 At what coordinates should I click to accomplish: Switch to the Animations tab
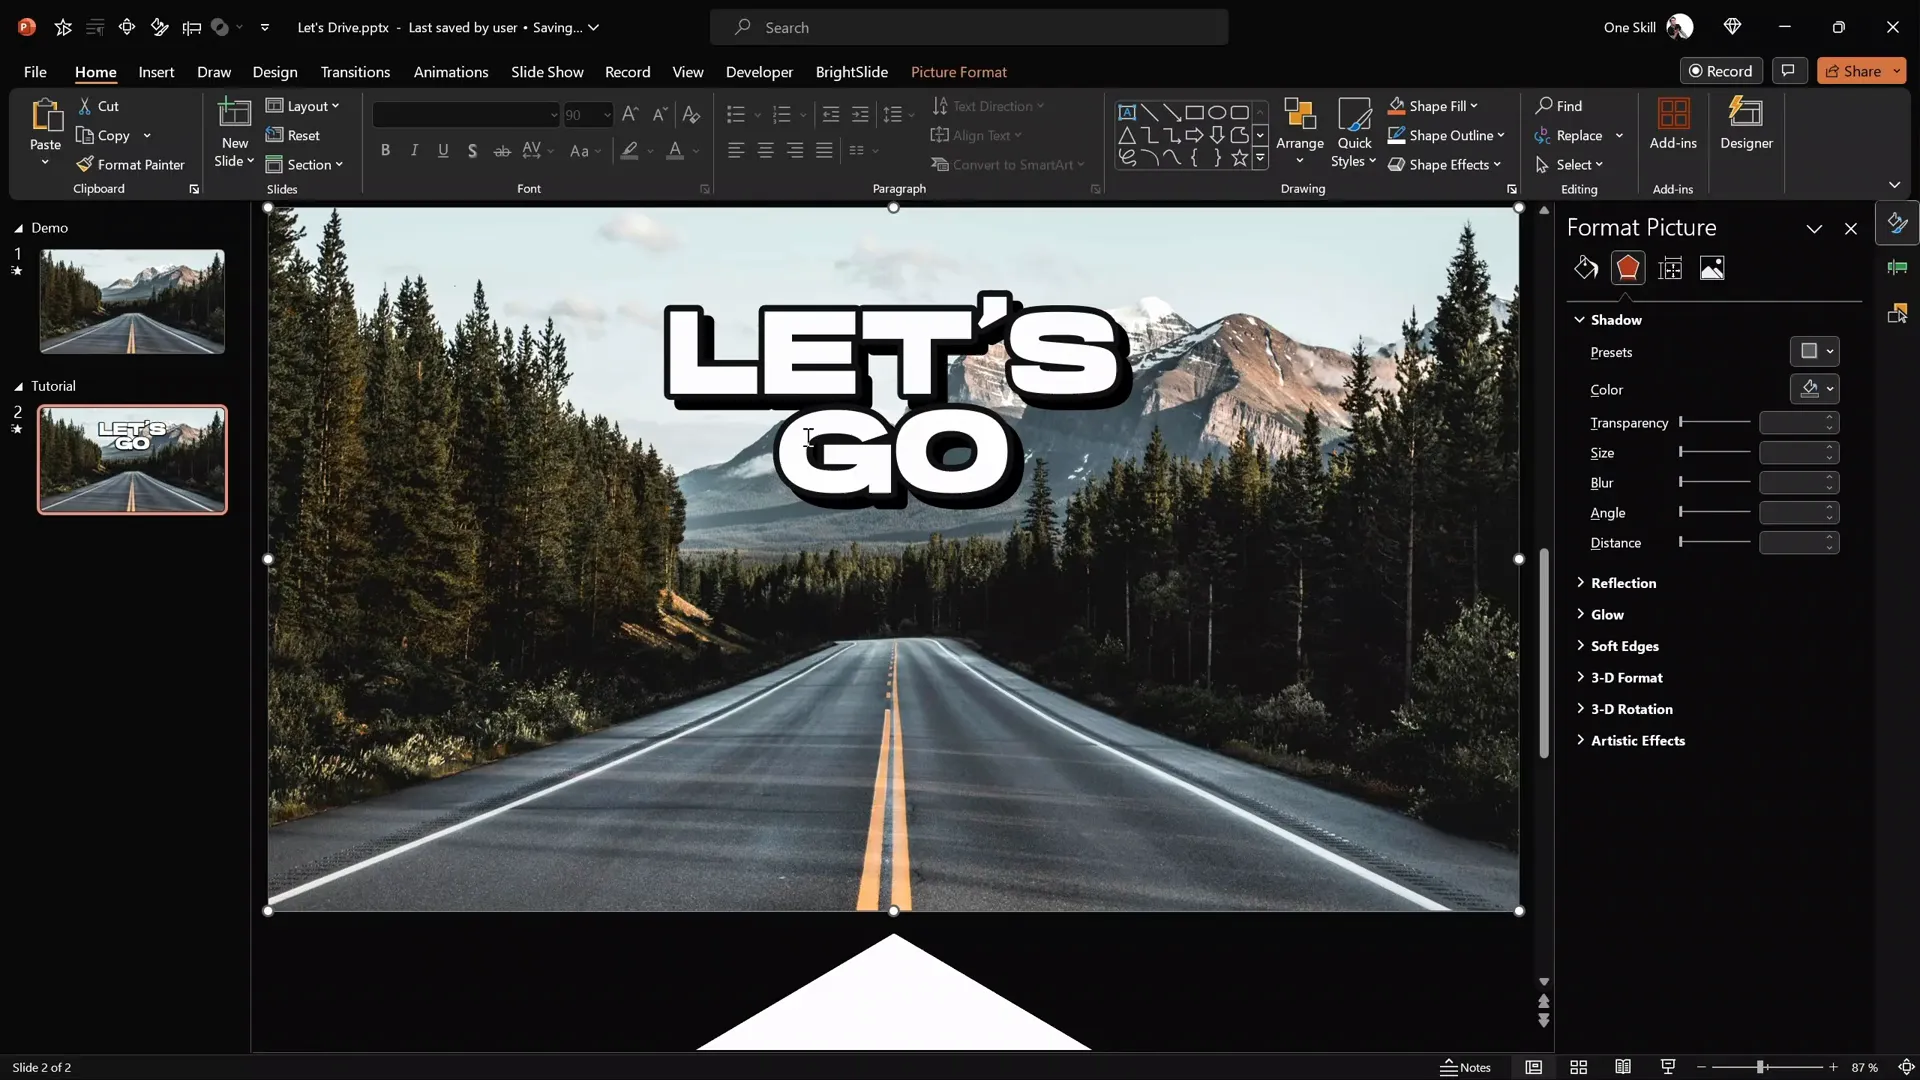pos(451,72)
